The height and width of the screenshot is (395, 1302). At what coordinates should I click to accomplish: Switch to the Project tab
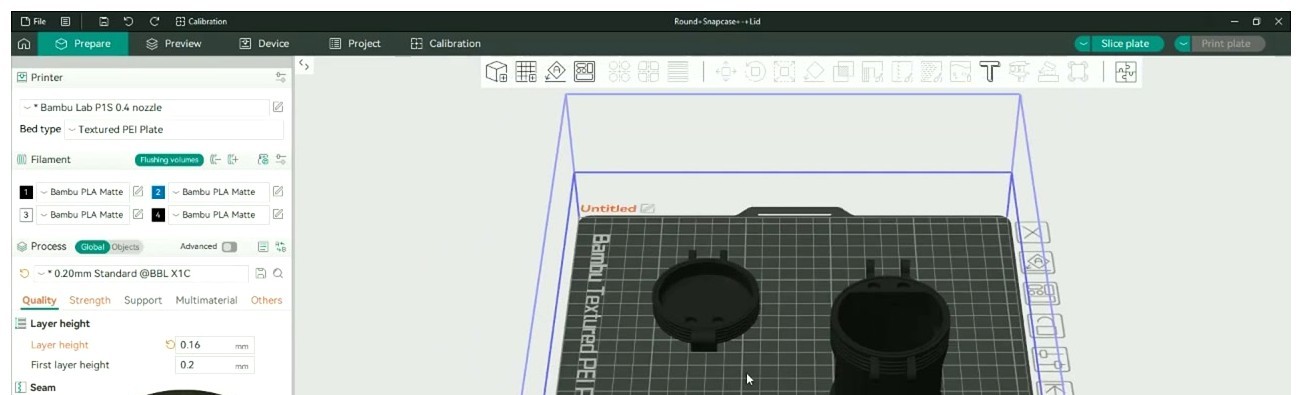355,44
